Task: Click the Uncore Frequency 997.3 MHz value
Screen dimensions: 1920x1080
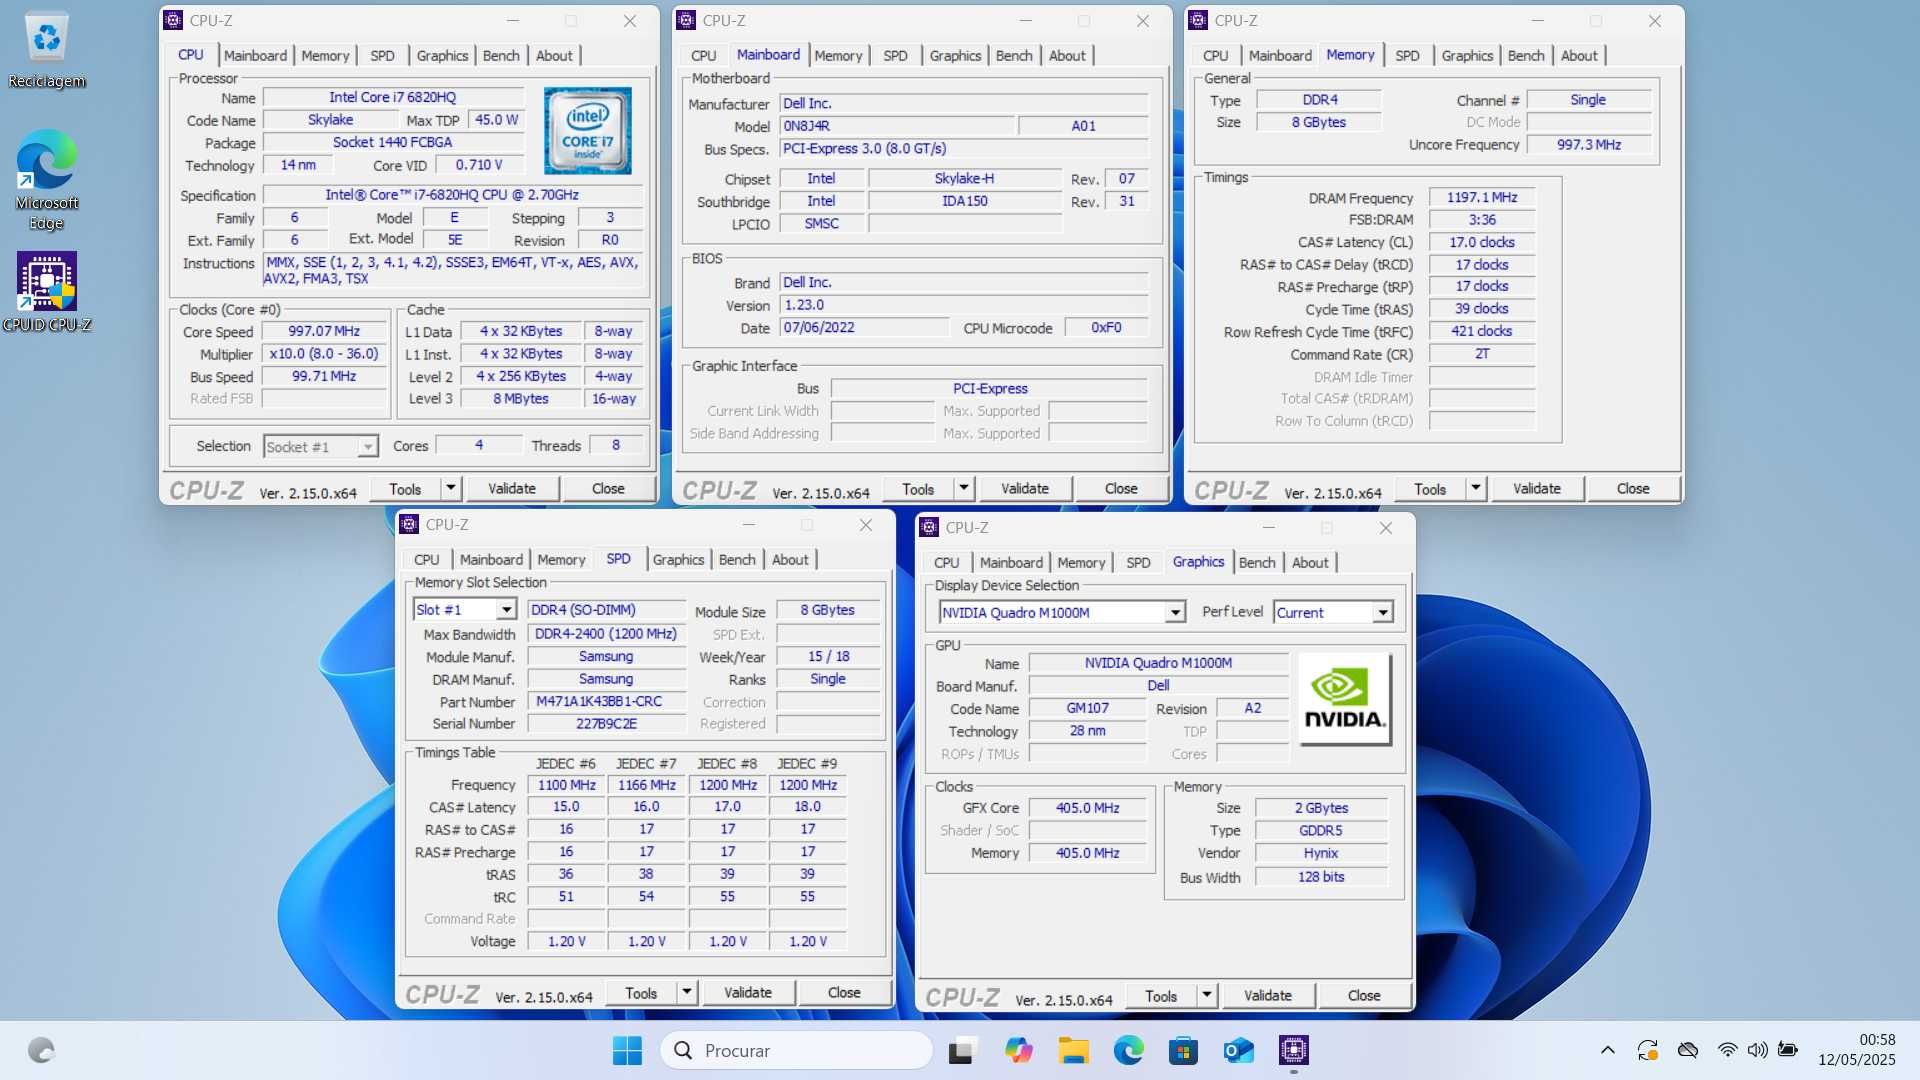Action: (x=1589, y=145)
